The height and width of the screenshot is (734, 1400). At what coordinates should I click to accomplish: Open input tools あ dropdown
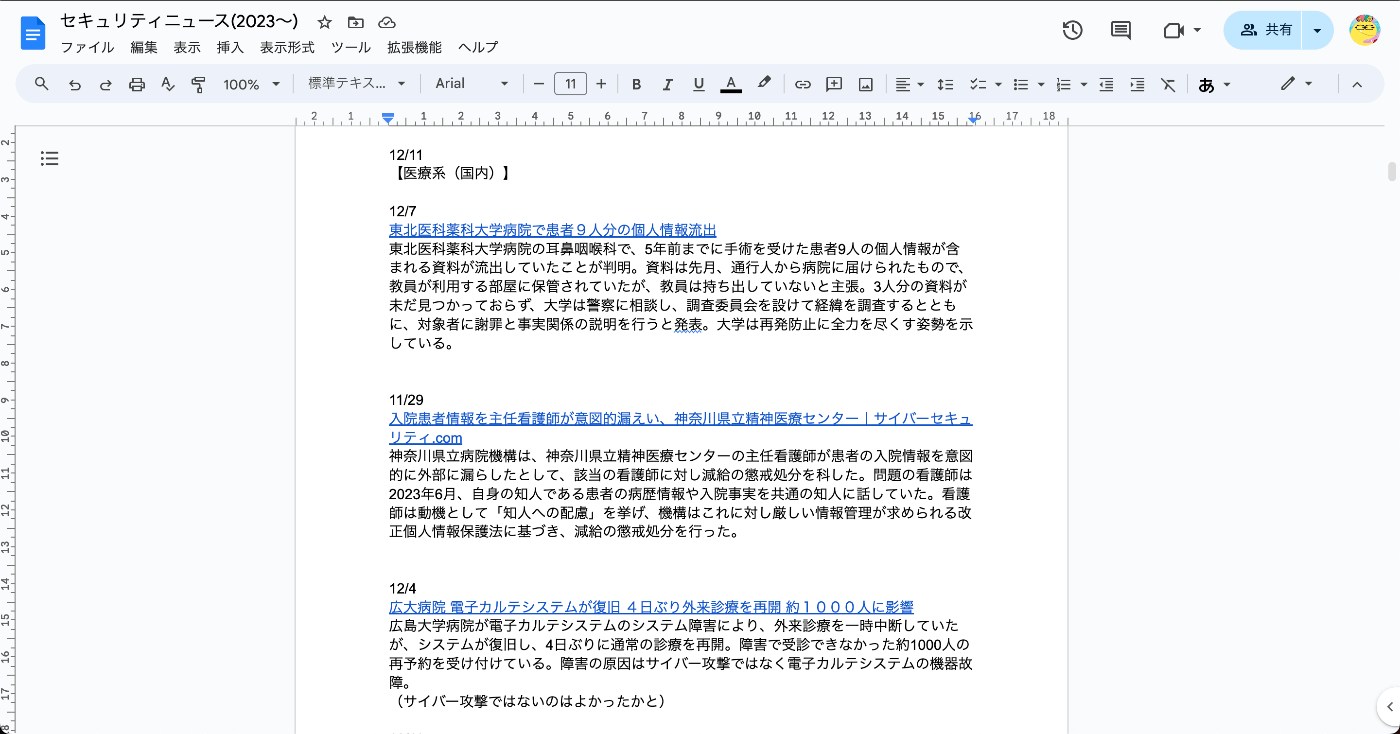pos(1214,84)
